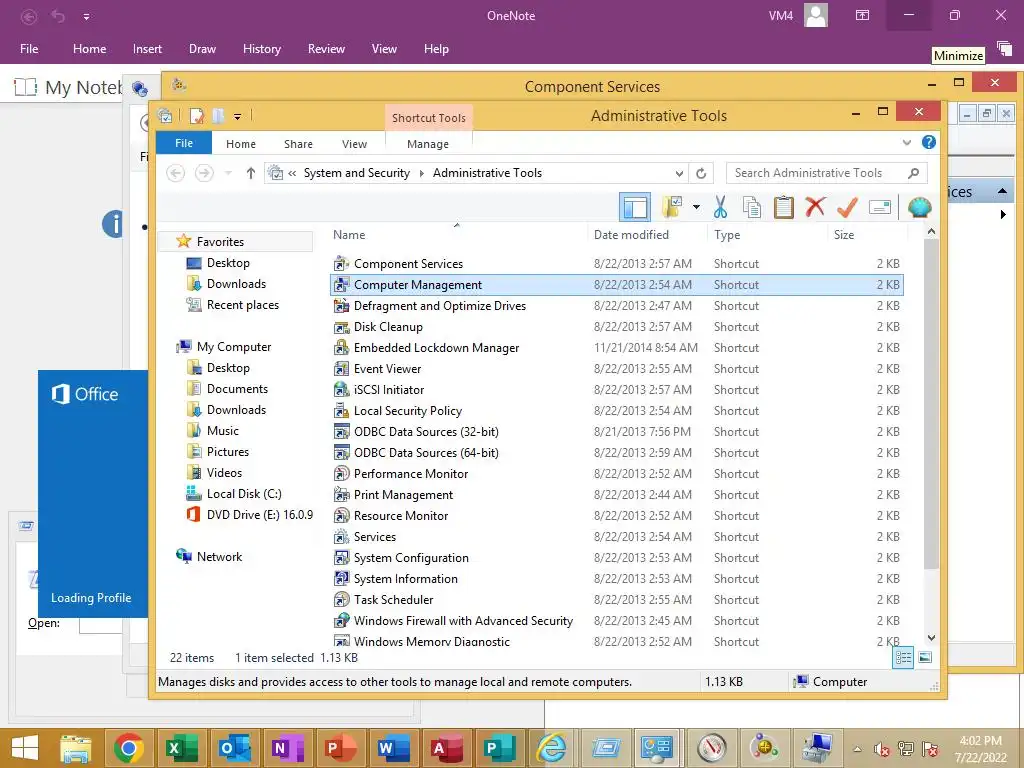
Task: Open the Review tab in OneNote
Action: [x=327, y=49]
